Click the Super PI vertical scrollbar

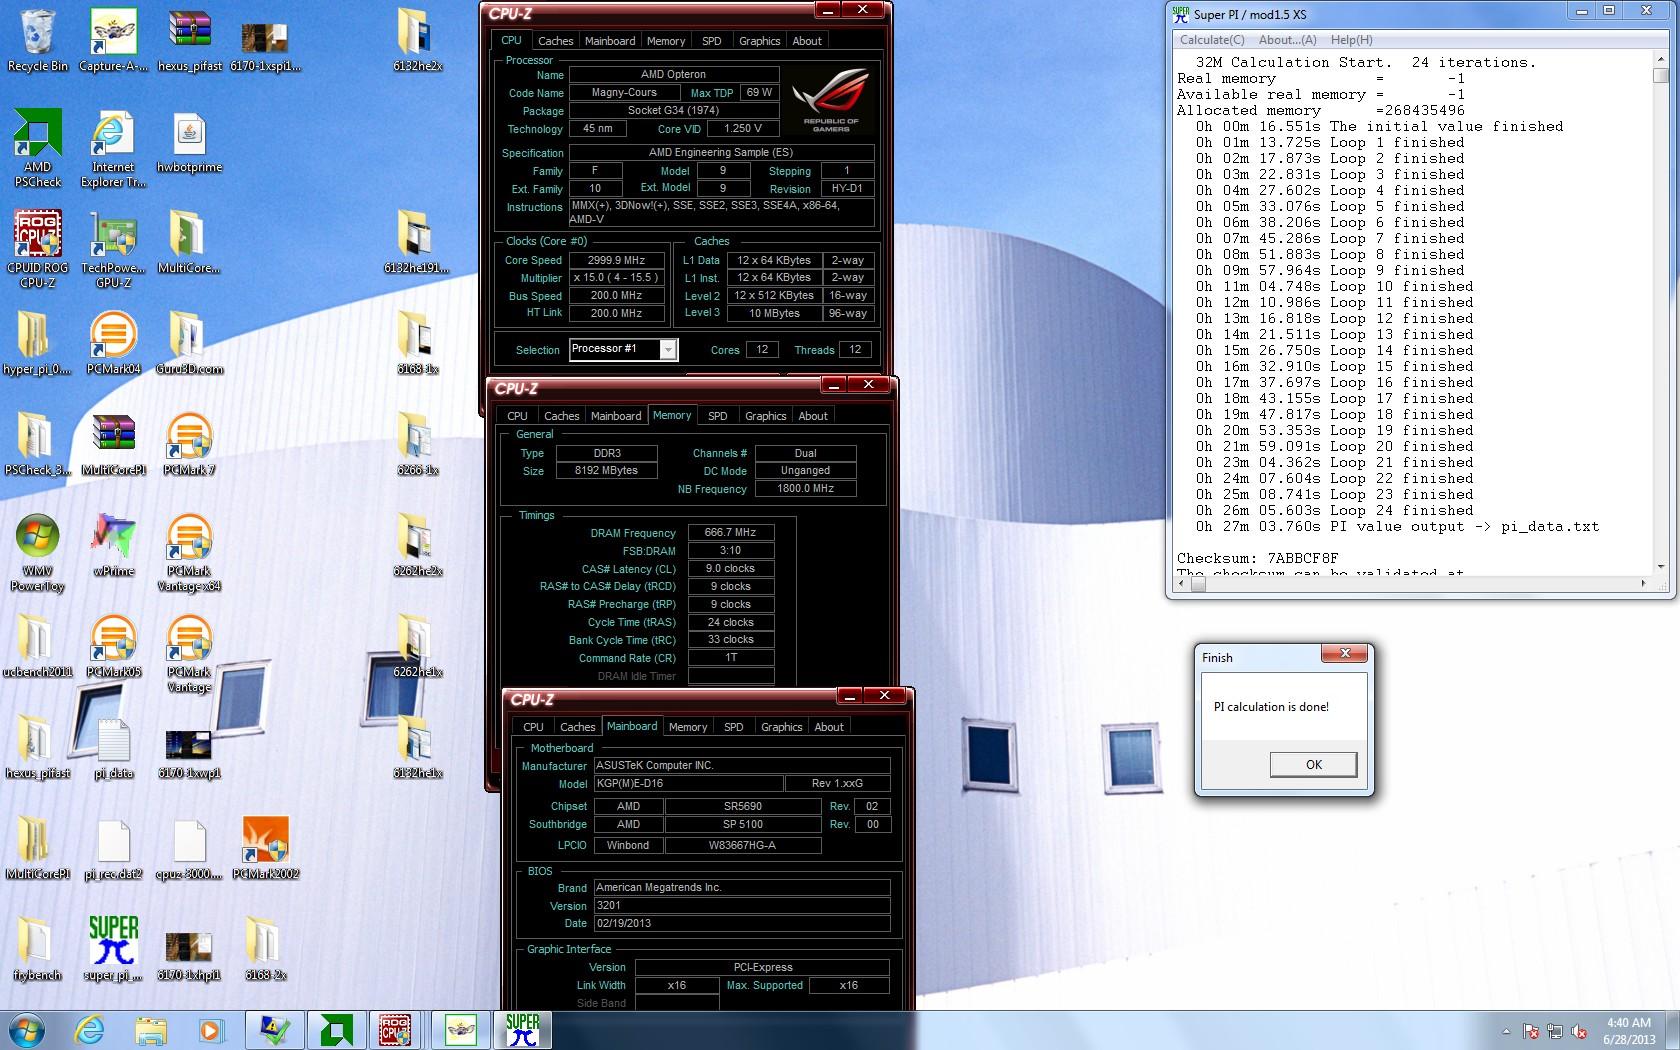[x=1660, y=313]
